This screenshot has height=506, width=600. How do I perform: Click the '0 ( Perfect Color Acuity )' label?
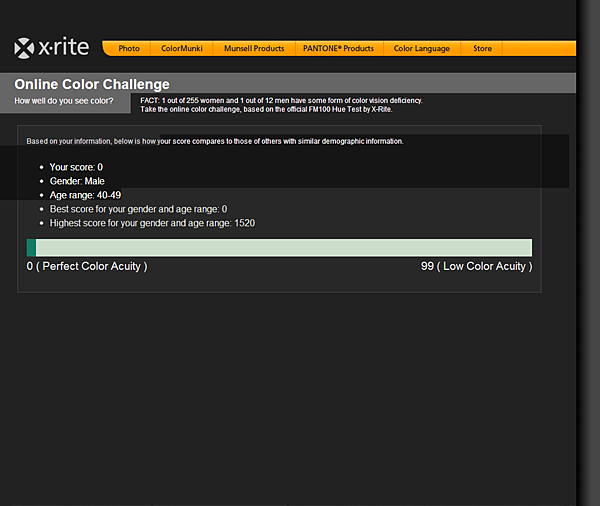(x=87, y=266)
